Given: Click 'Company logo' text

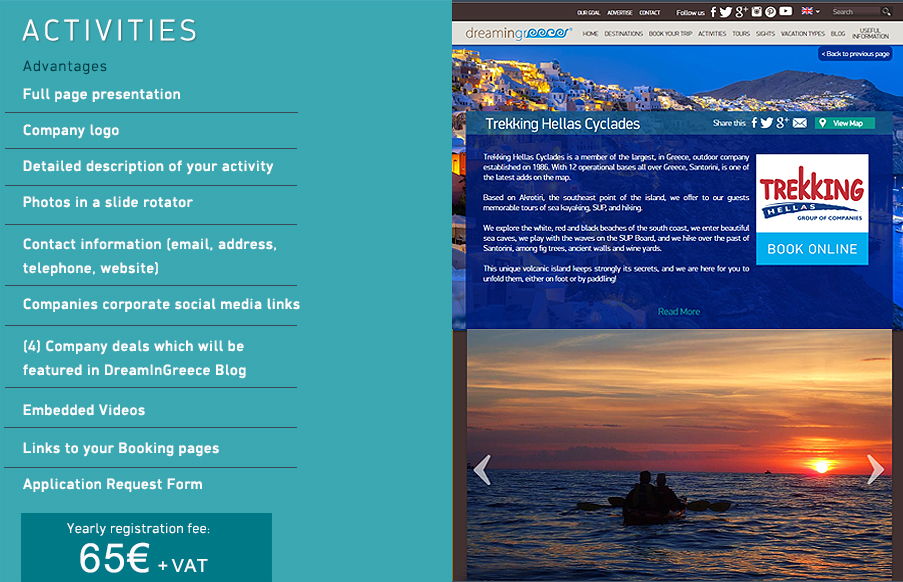Looking at the screenshot, I should 71,131.
